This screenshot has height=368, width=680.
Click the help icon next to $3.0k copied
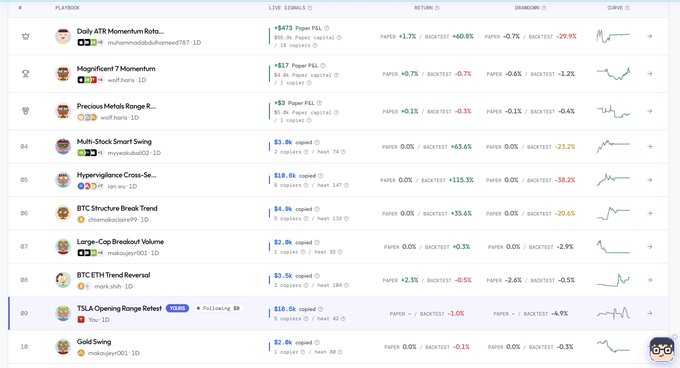pyautogui.click(x=317, y=142)
